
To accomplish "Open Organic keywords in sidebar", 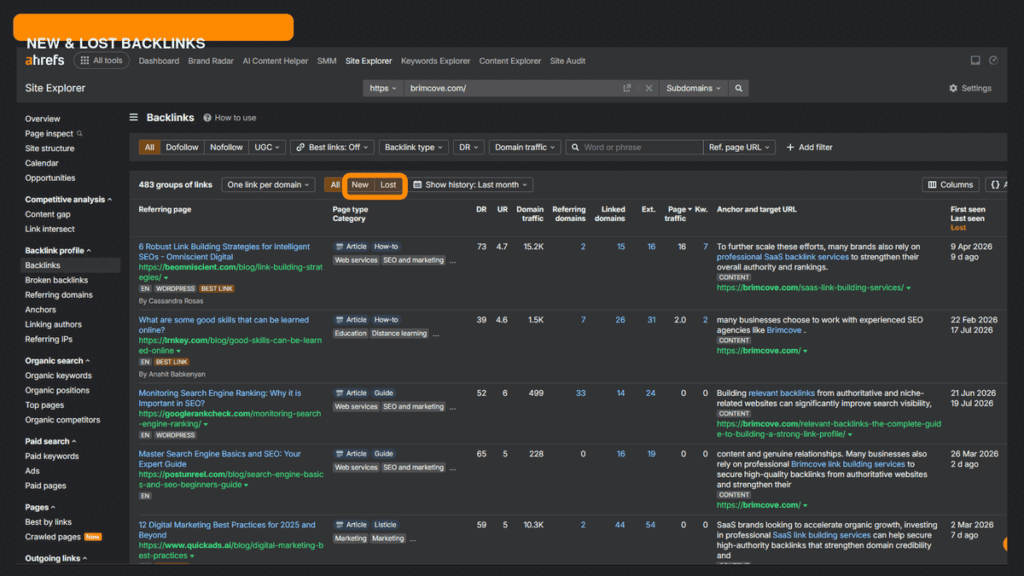I will [x=58, y=376].
